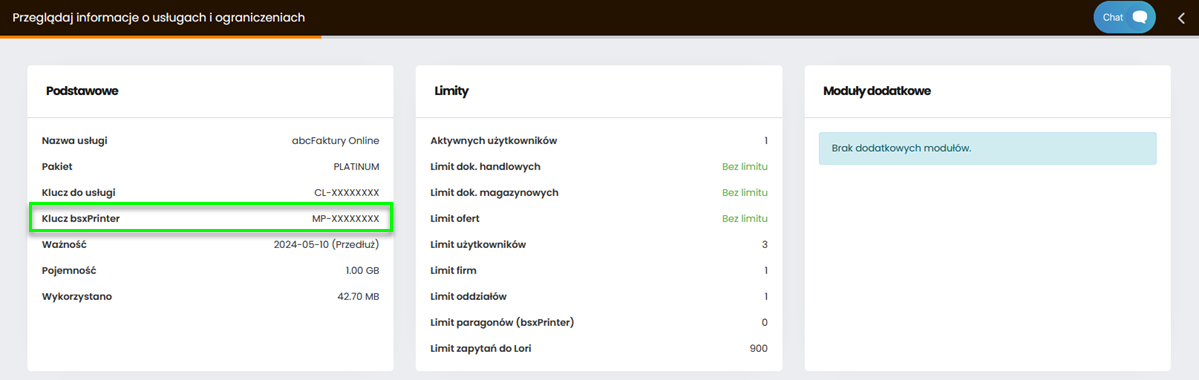Viewport: 1199px width, 380px height.
Task: Select the 'Brak dodatkowych modułów.' notice
Action: (987, 148)
